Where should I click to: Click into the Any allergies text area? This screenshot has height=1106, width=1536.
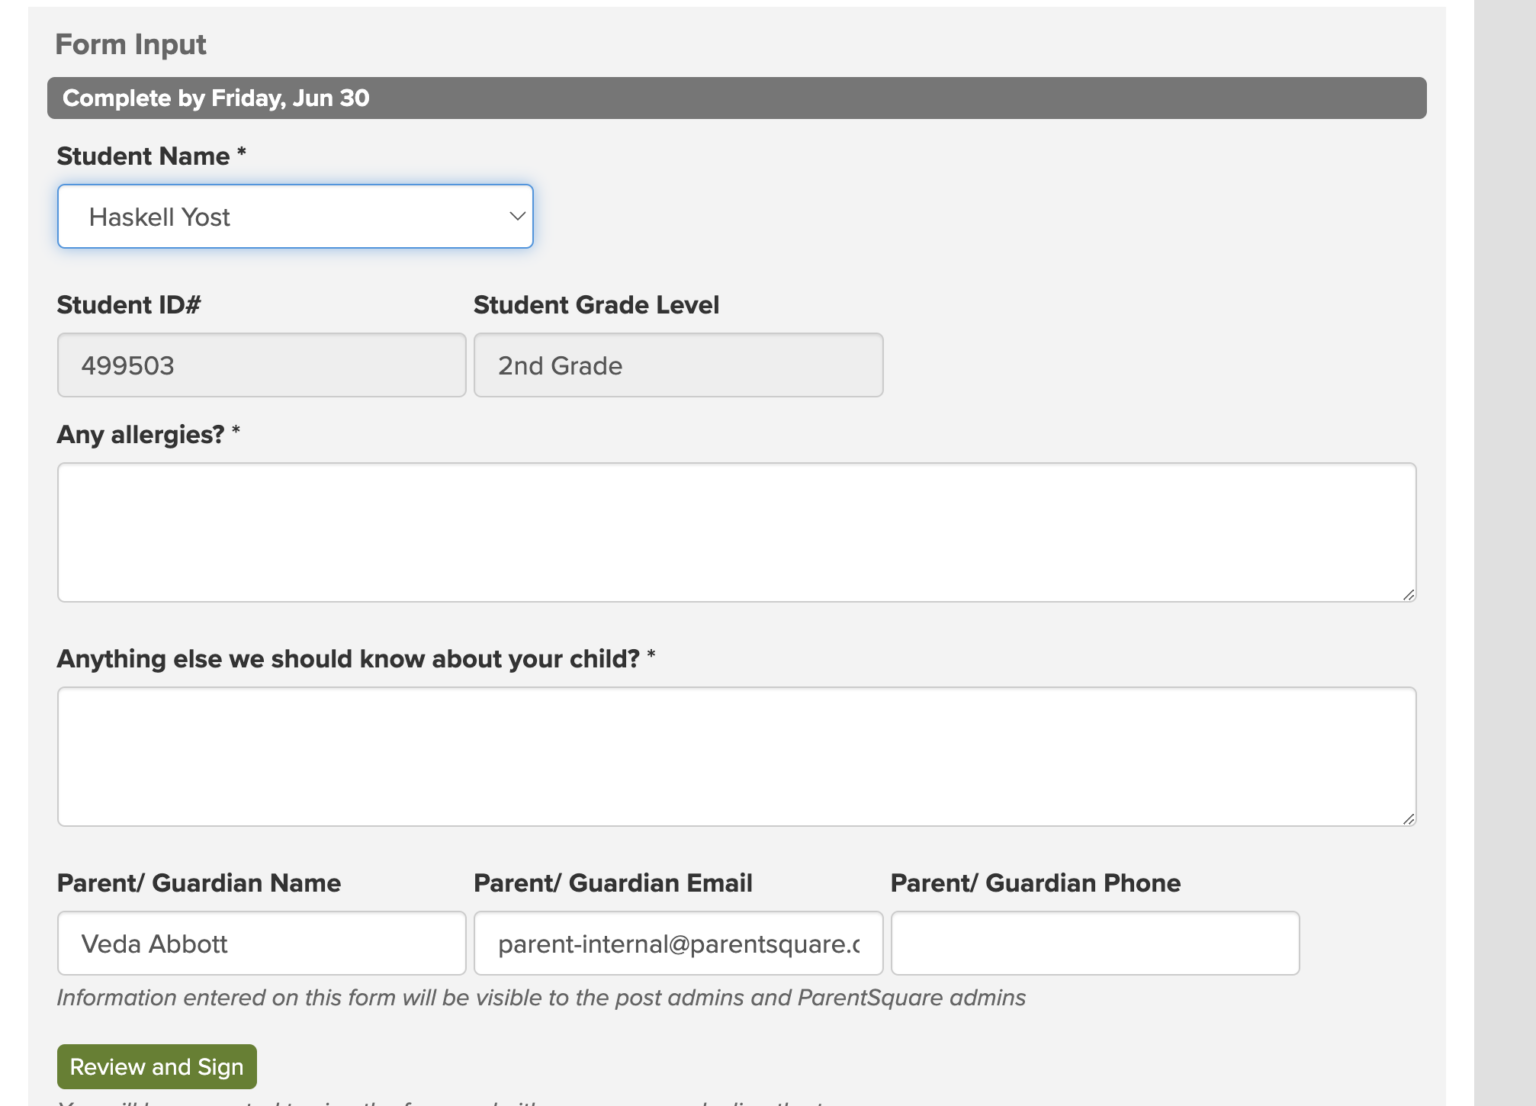[736, 532]
